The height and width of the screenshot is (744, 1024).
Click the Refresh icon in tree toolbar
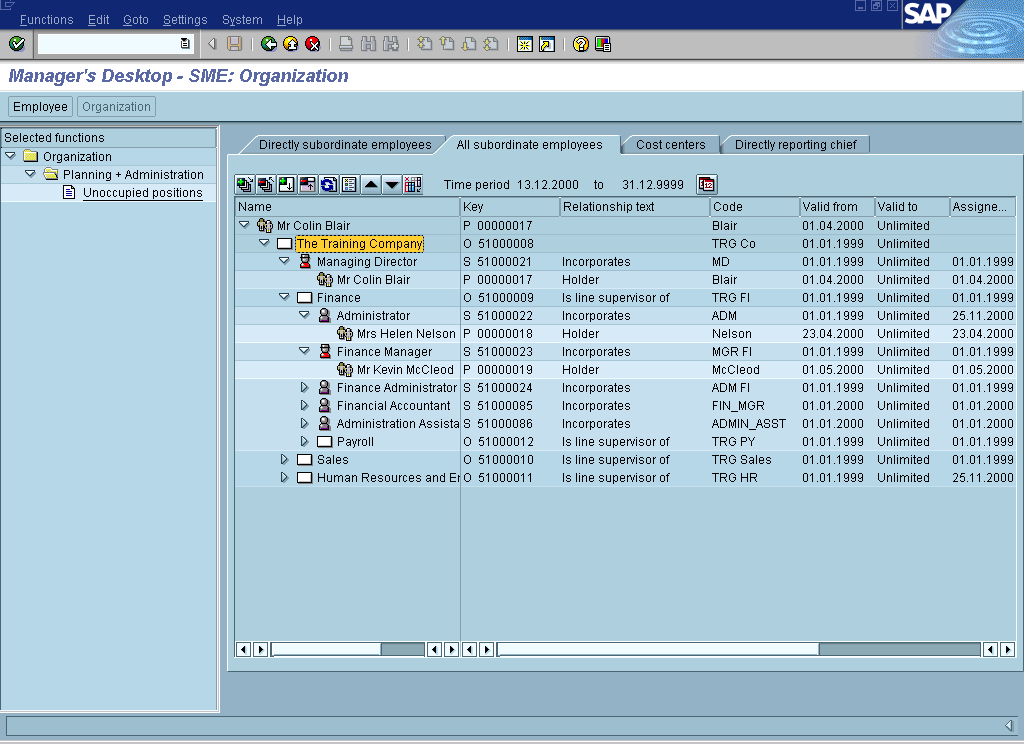coord(328,185)
